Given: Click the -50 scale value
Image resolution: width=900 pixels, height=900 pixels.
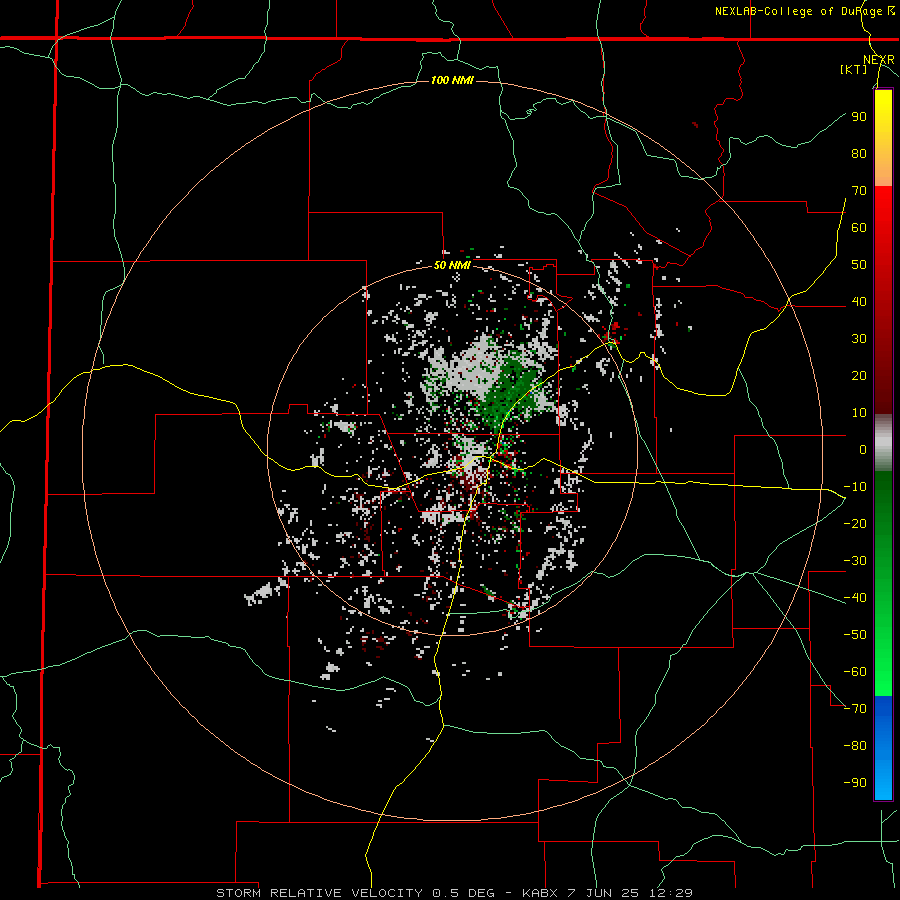Looking at the screenshot, I should [x=855, y=635].
